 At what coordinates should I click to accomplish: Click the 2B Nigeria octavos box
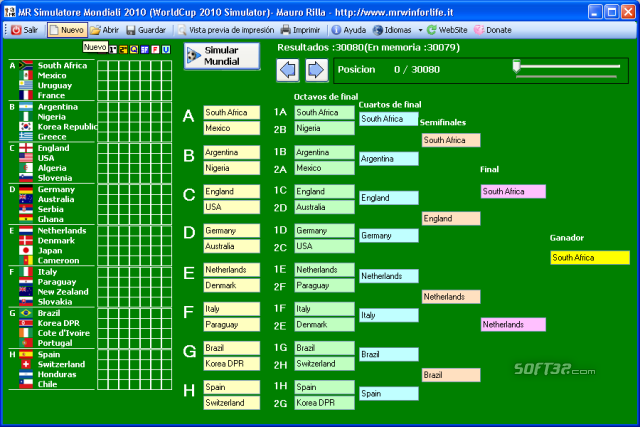point(324,128)
